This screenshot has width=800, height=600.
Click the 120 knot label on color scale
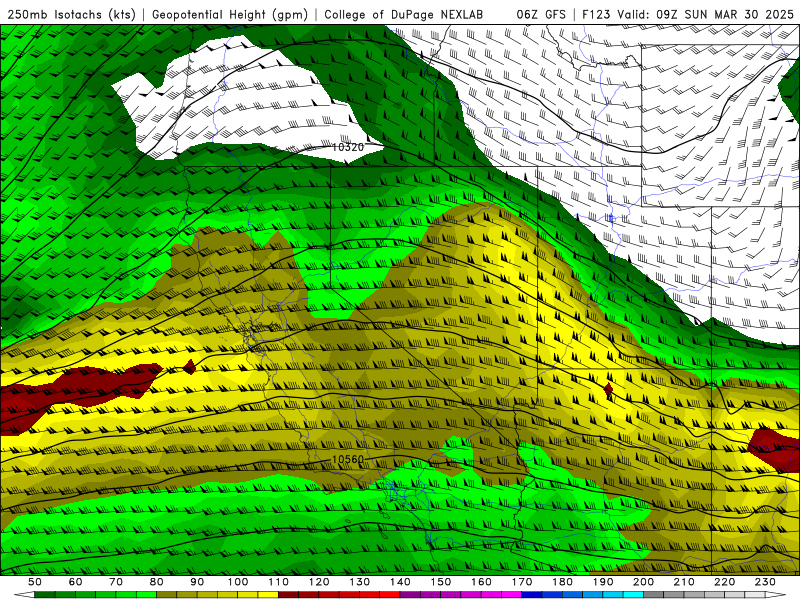pyautogui.click(x=319, y=582)
